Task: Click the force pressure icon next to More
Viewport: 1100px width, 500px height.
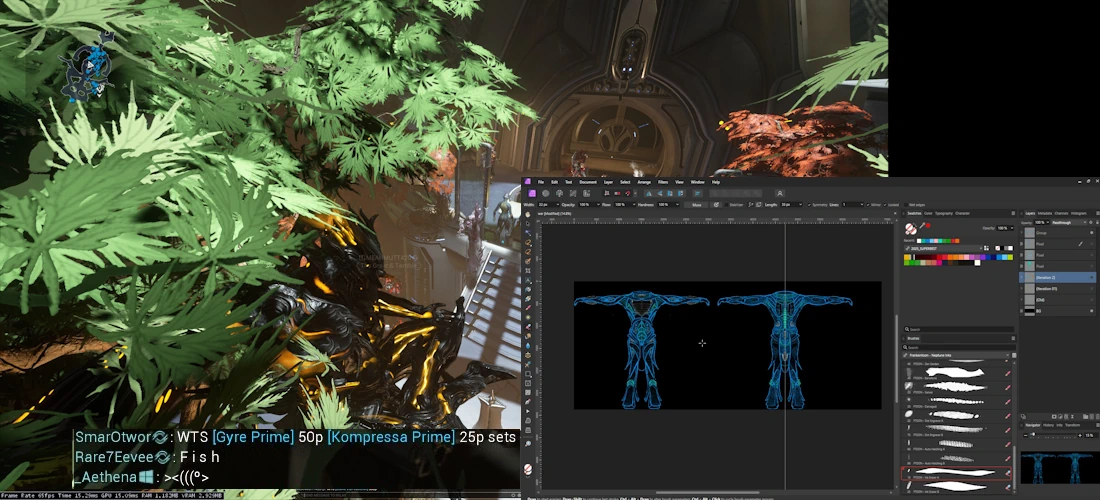Action: pyautogui.click(x=716, y=205)
